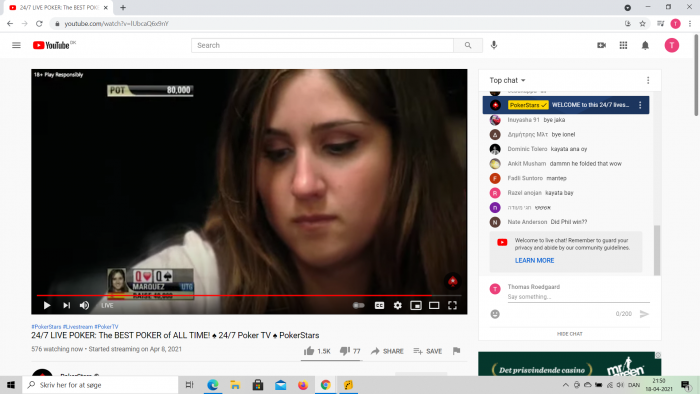
Task: Open the #PokerStars hashtag link
Action: click(x=46, y=327)
